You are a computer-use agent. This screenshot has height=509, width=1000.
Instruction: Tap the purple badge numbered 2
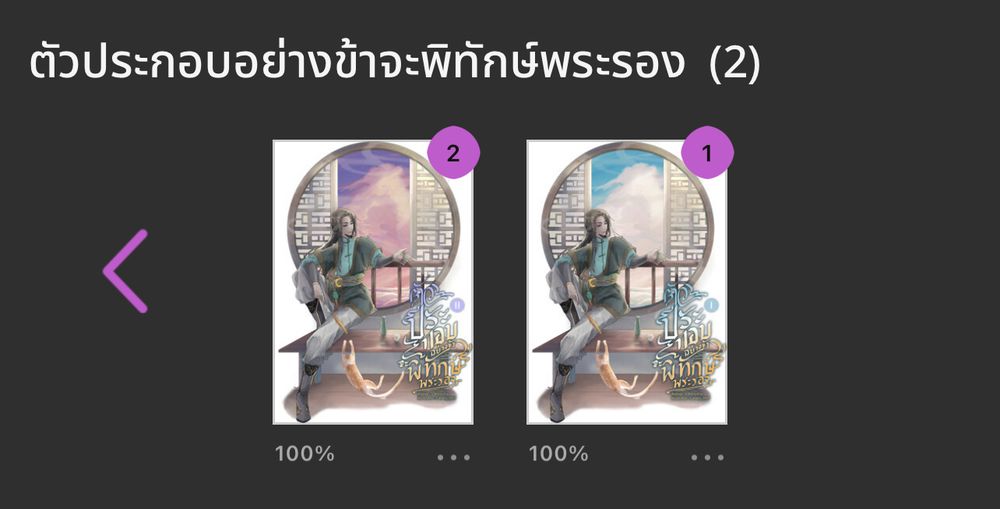tap(453, 153)
